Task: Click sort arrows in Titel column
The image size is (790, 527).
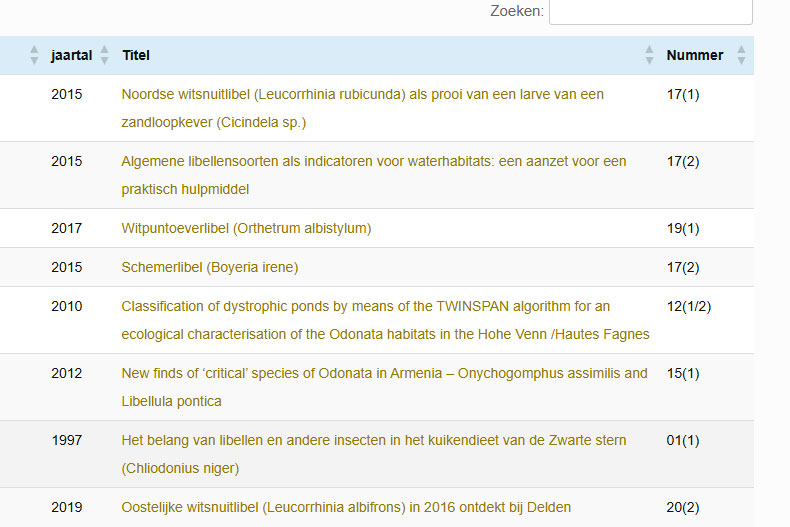Action: click(x=650, y=56)
